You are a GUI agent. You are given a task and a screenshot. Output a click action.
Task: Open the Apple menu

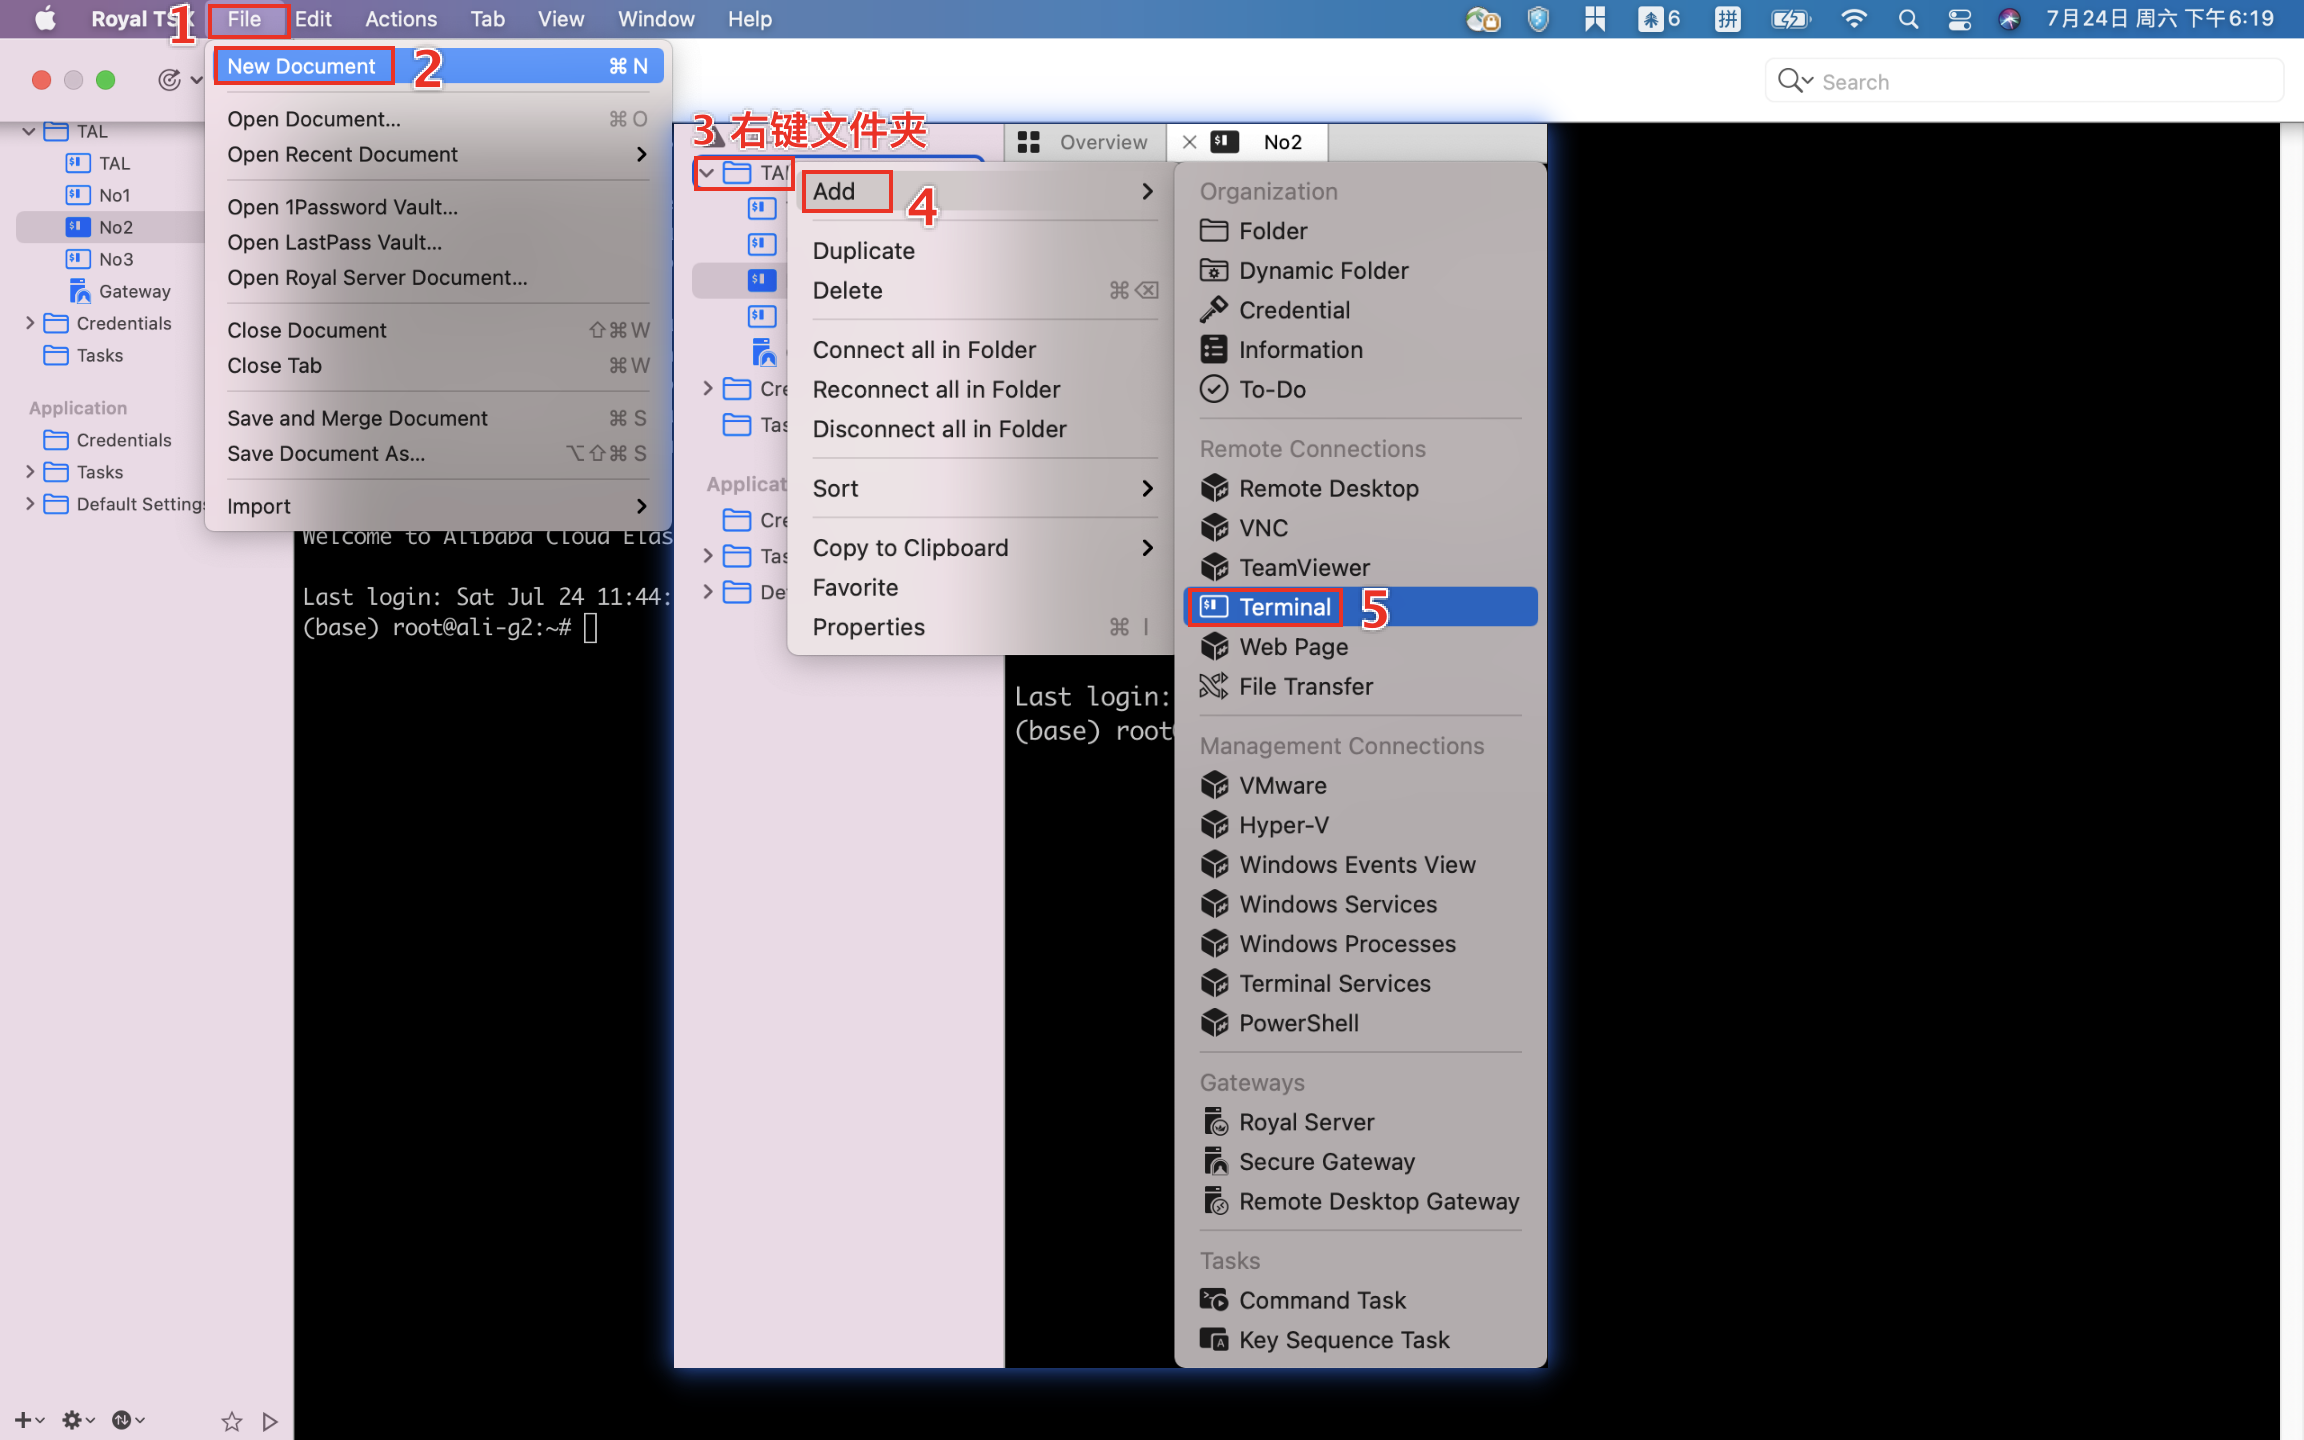click(46, 19)
